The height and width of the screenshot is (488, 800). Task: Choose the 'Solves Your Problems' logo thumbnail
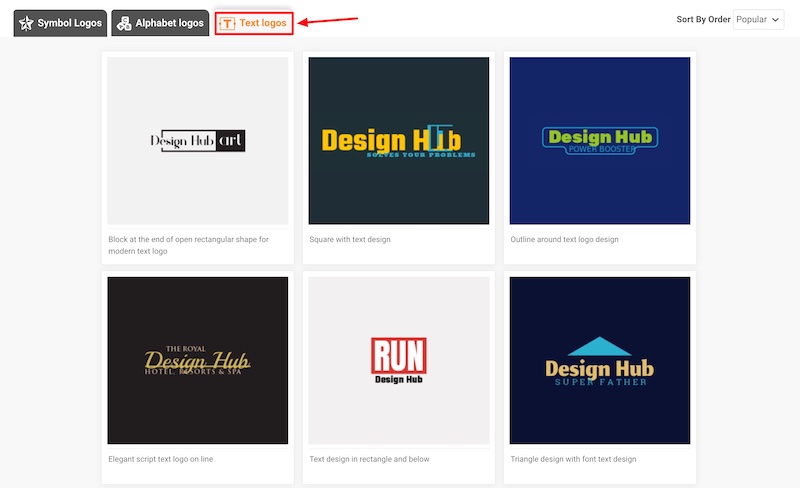tap(398, 140)
